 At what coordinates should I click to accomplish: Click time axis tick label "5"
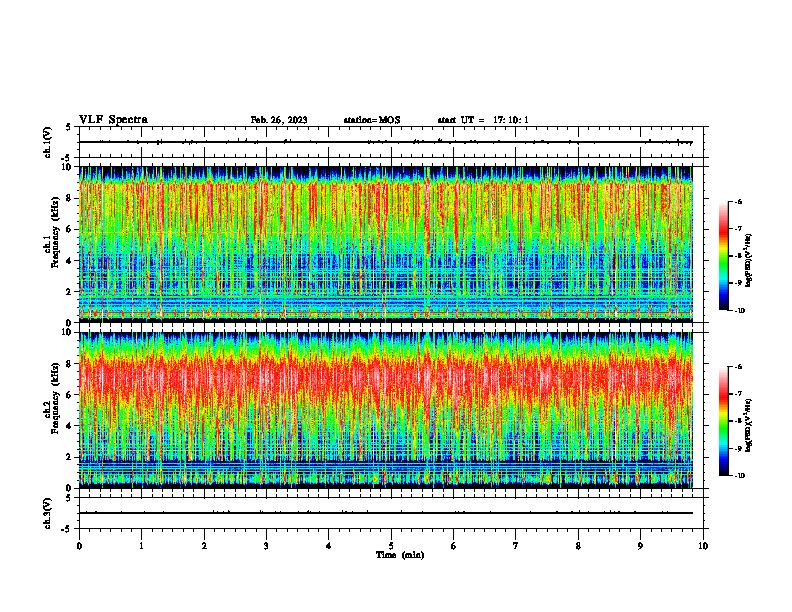click(x=391, y=546)
